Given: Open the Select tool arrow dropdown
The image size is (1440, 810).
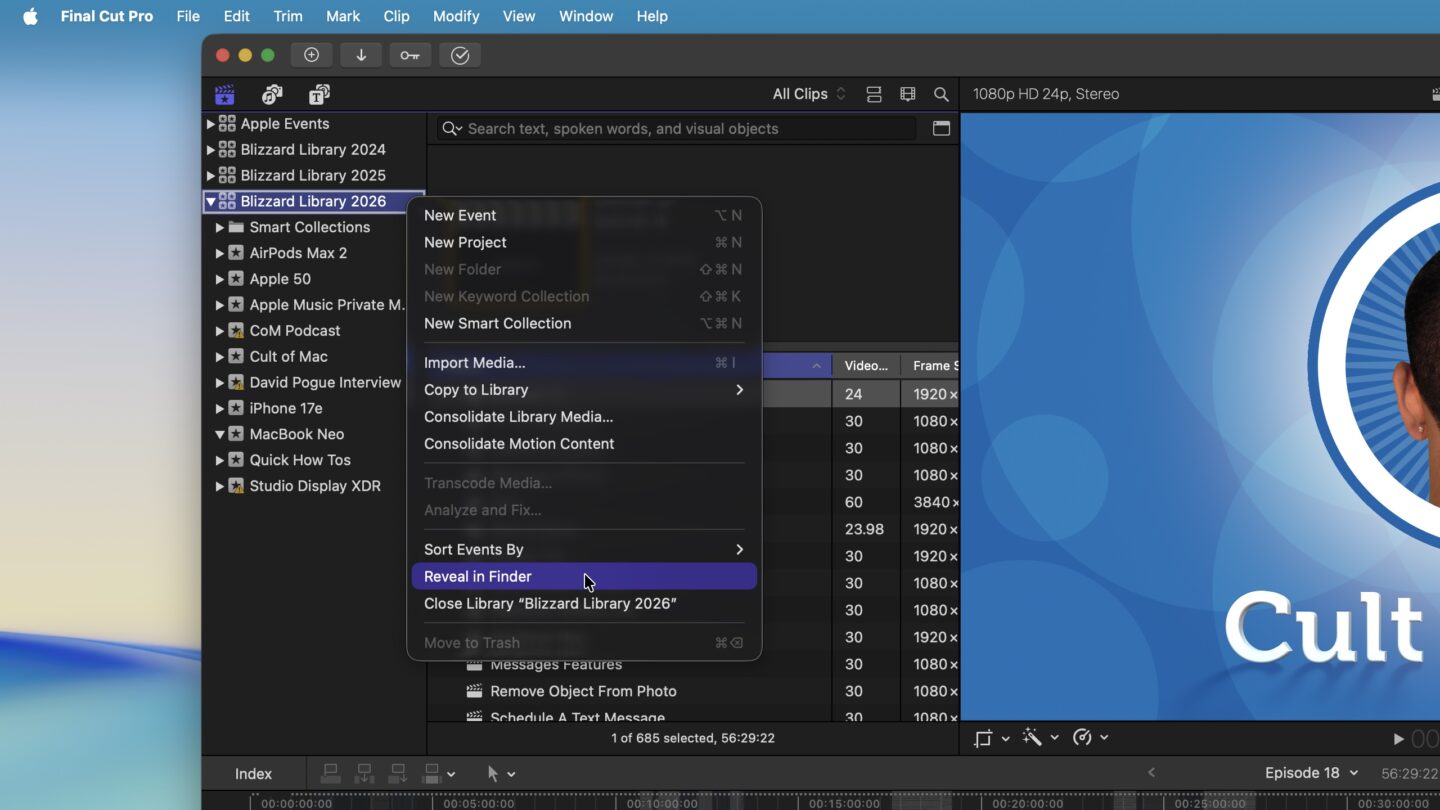Looking at the screenshot, I should pyautogui.click(x=501, y=774).
